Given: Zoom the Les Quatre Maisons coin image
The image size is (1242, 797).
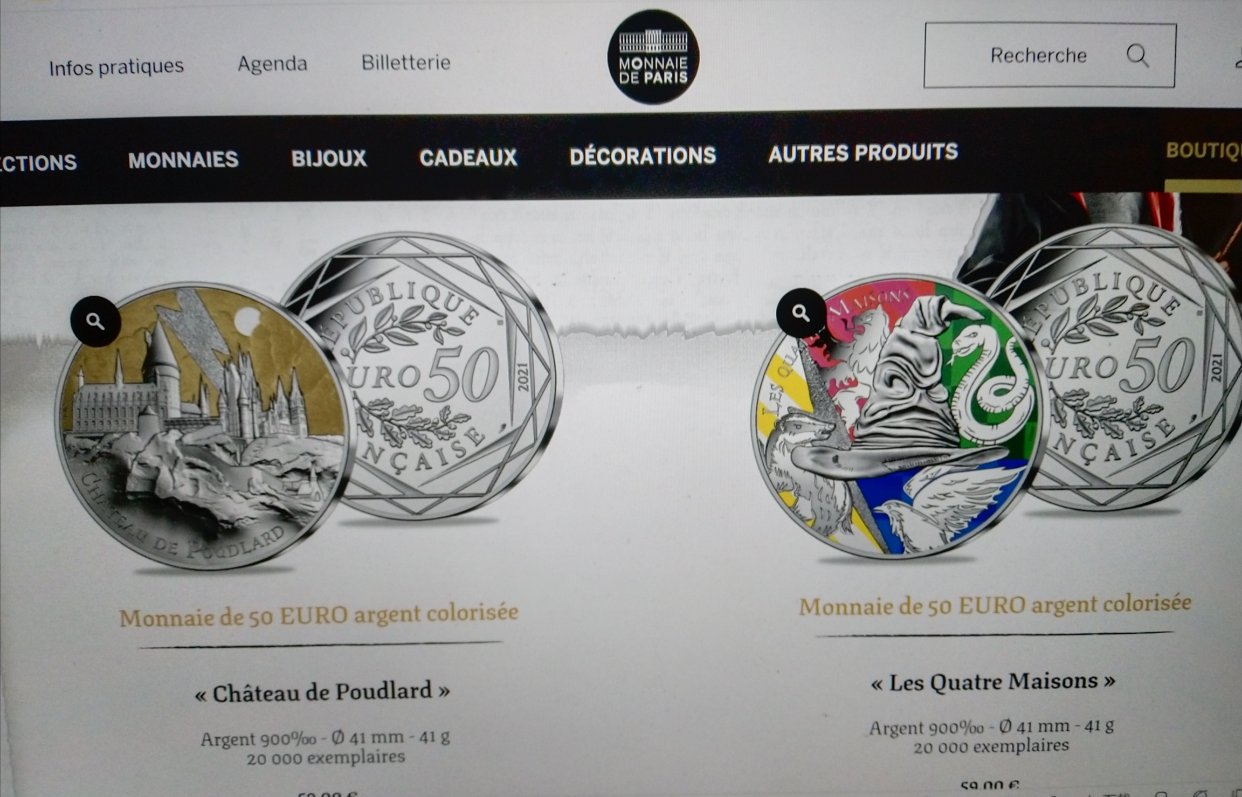Looking at the screenshot, I should (x=801, y=314).
